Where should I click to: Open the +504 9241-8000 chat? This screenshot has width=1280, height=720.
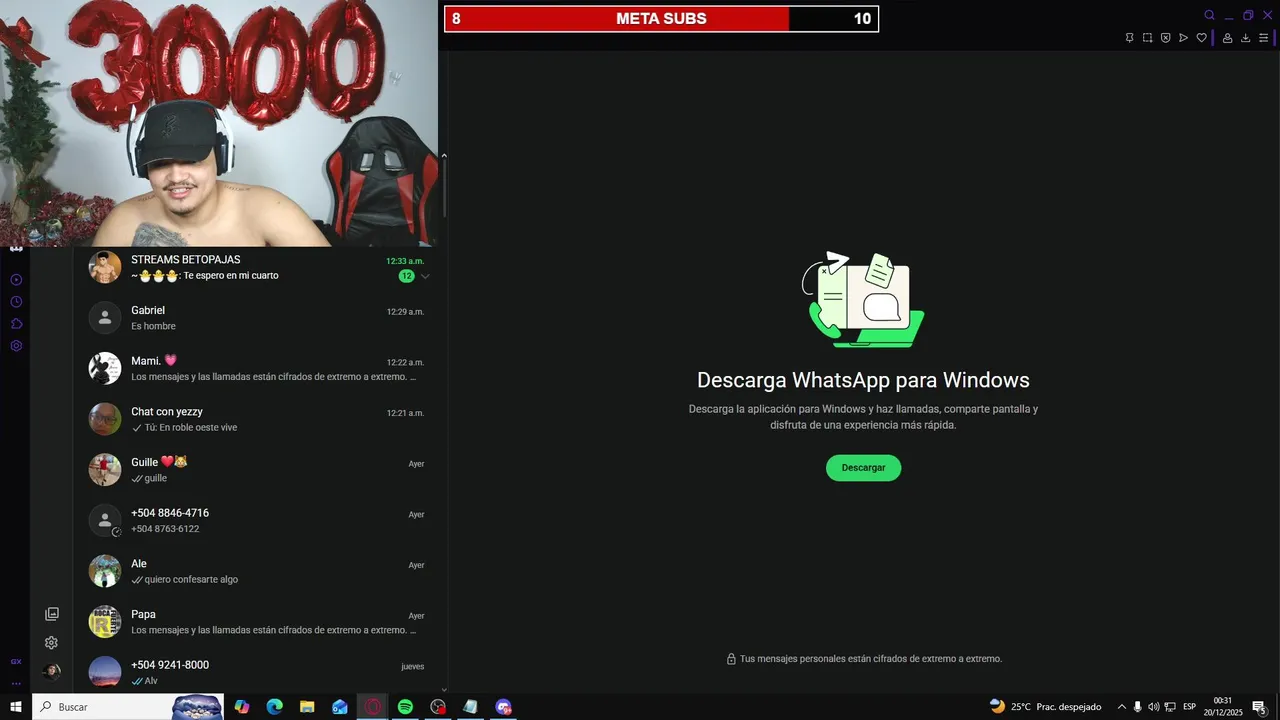(x=259, y=672)
